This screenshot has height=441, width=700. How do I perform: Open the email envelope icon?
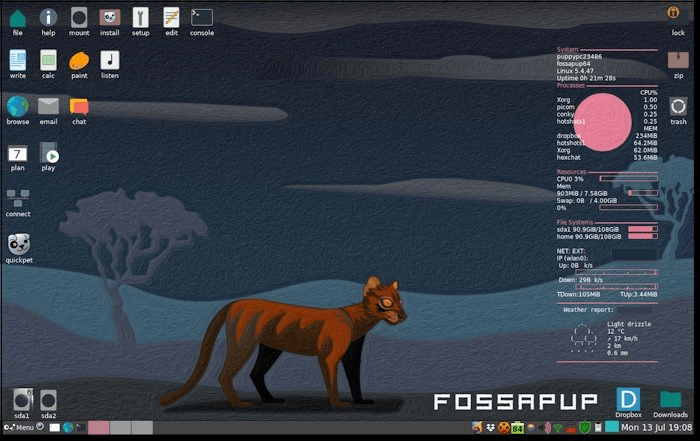click(x=48, y=107)
